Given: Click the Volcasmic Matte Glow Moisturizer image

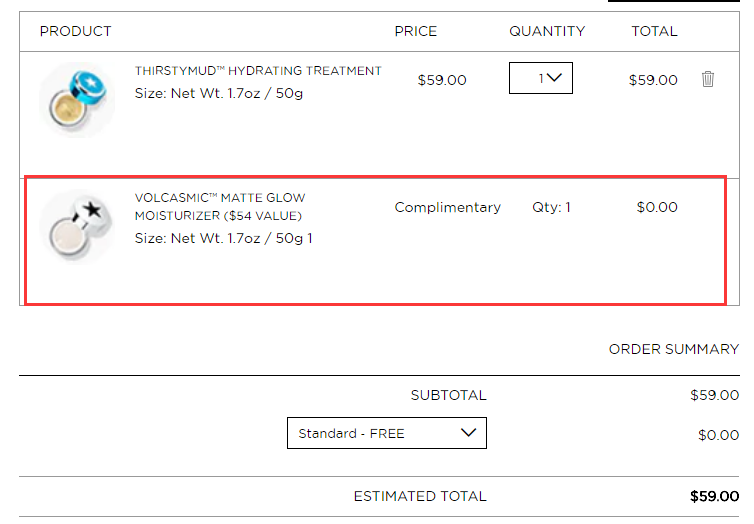Looking at the screenshot, I should click(x=77, y=227).
